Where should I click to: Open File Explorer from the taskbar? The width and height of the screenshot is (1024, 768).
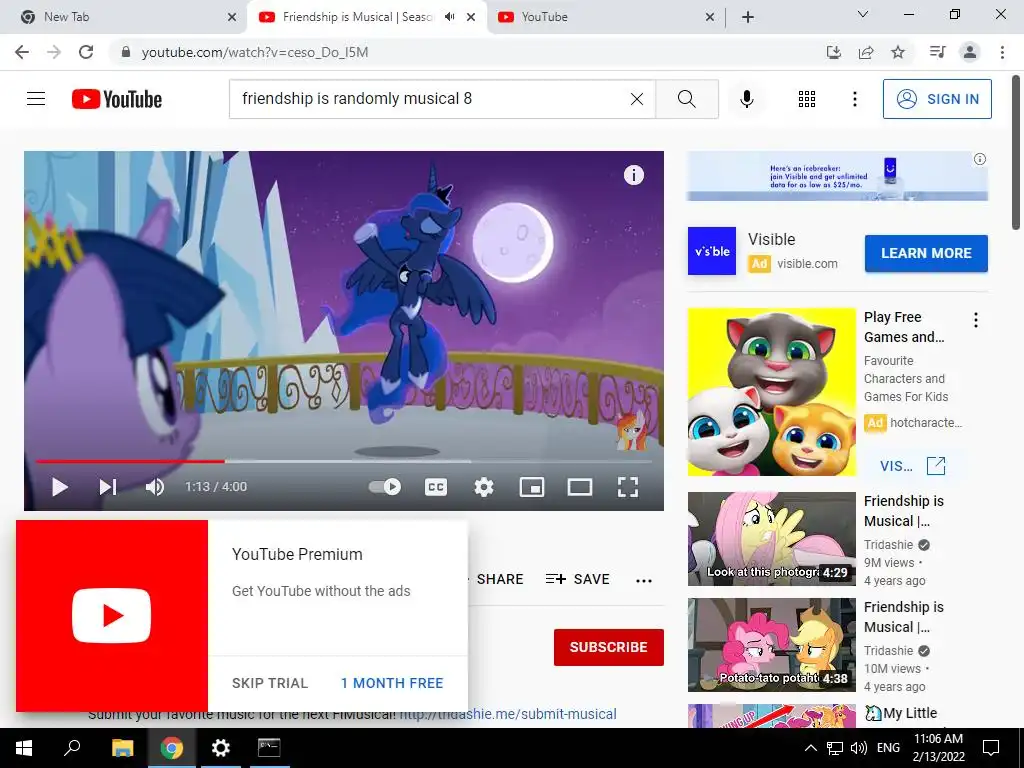pyautogui.click(x=122, y=748)
